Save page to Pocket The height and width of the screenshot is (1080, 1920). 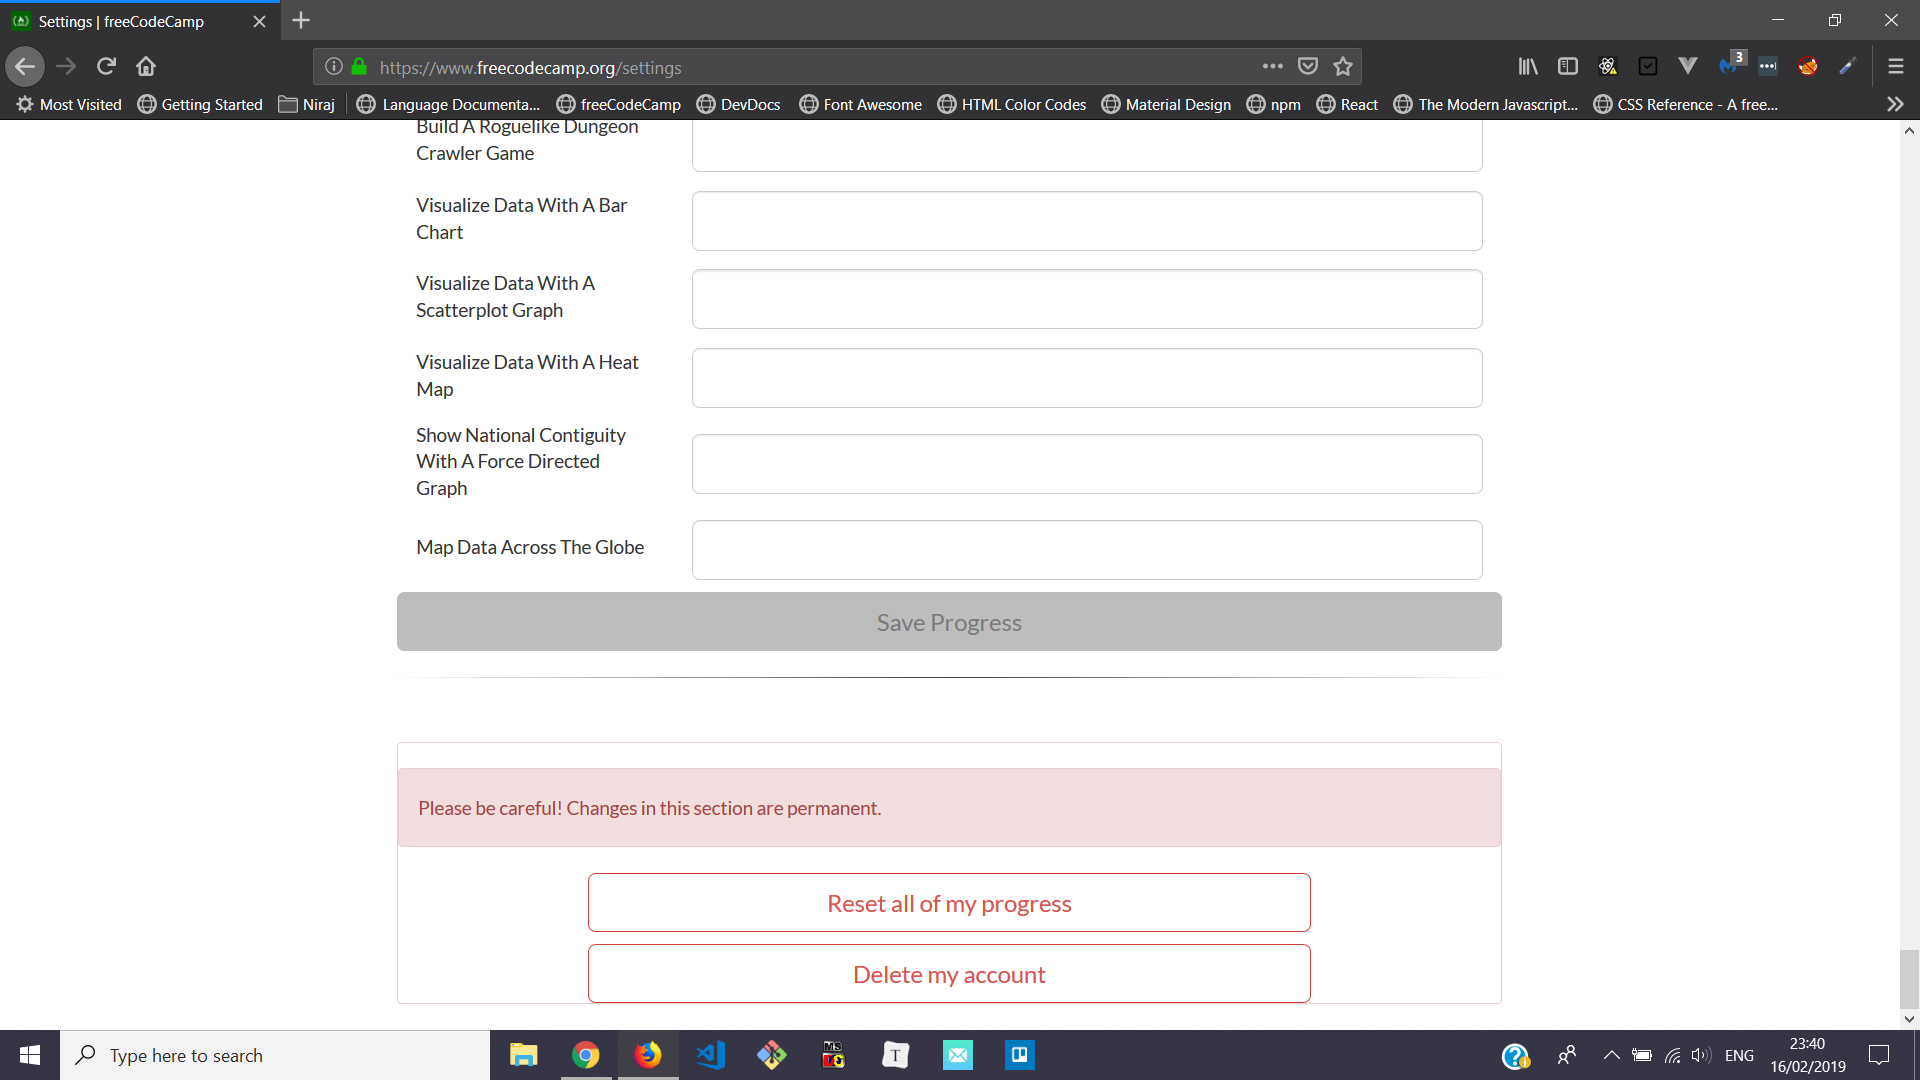(x=1307, y=67)
